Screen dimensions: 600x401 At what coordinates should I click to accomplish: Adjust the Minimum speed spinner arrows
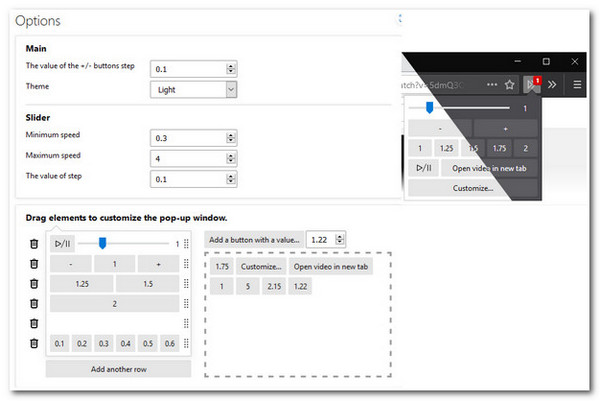click(231, 138)
